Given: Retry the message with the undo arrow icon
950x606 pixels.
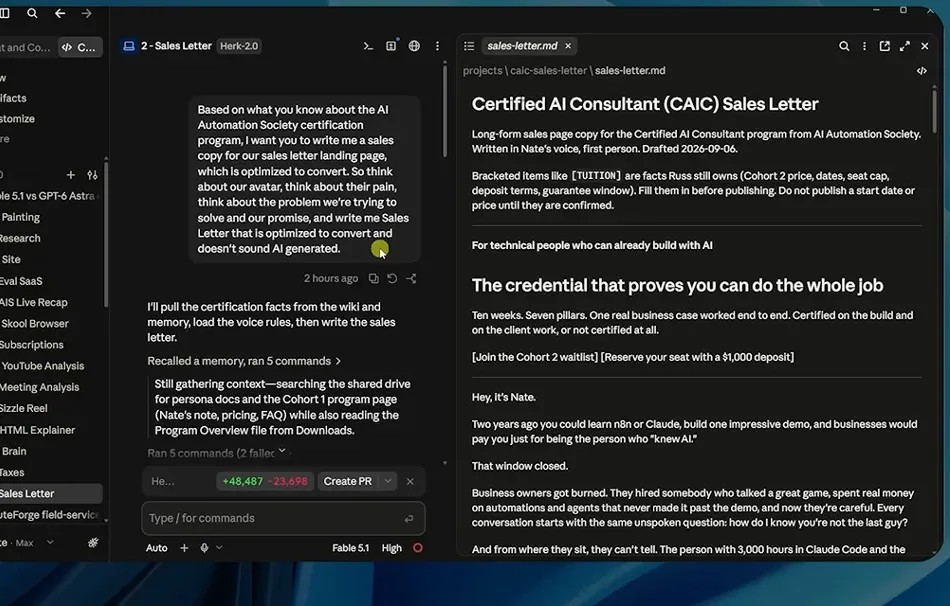Looking at the screenshot, I should pyautogui.click(x=393, y=279).
